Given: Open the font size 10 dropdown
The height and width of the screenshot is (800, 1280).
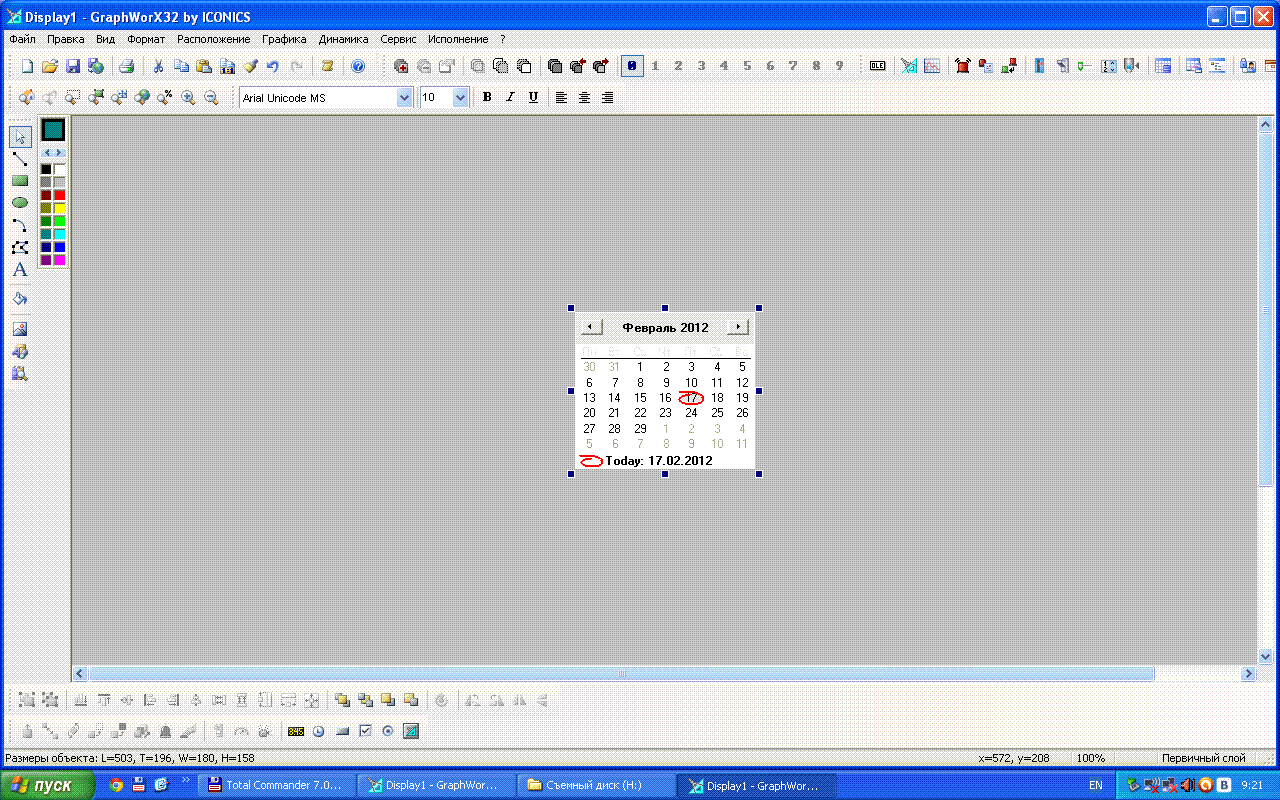Looking at the screenshot, I should pos(460,98).
